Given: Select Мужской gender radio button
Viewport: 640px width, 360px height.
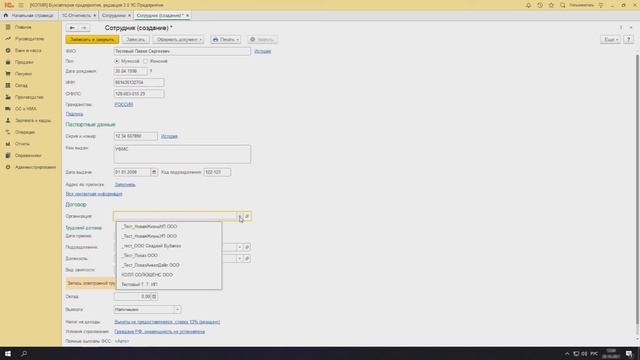Looking at the screenshot, I should pyautogui.click(x=117, y=61).
